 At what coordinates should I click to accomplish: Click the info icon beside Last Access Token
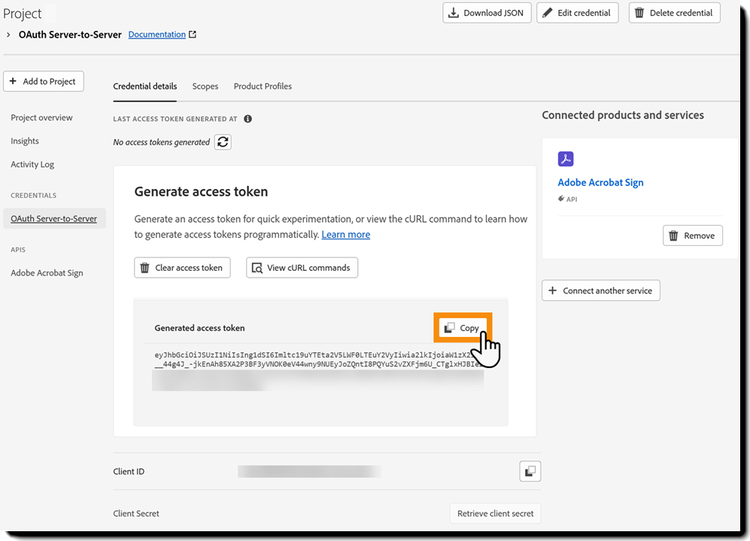pos(247,118)
